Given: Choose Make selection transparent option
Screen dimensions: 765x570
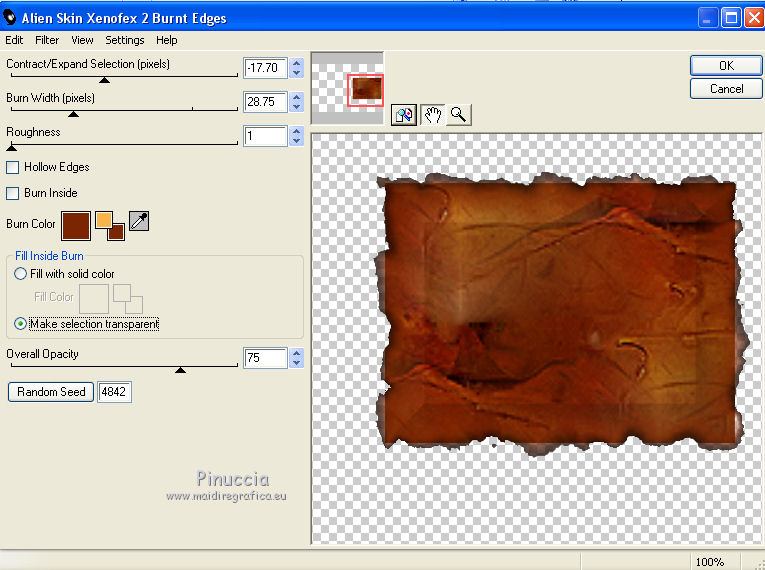Looking at the screenshot, I should point(20,324).
